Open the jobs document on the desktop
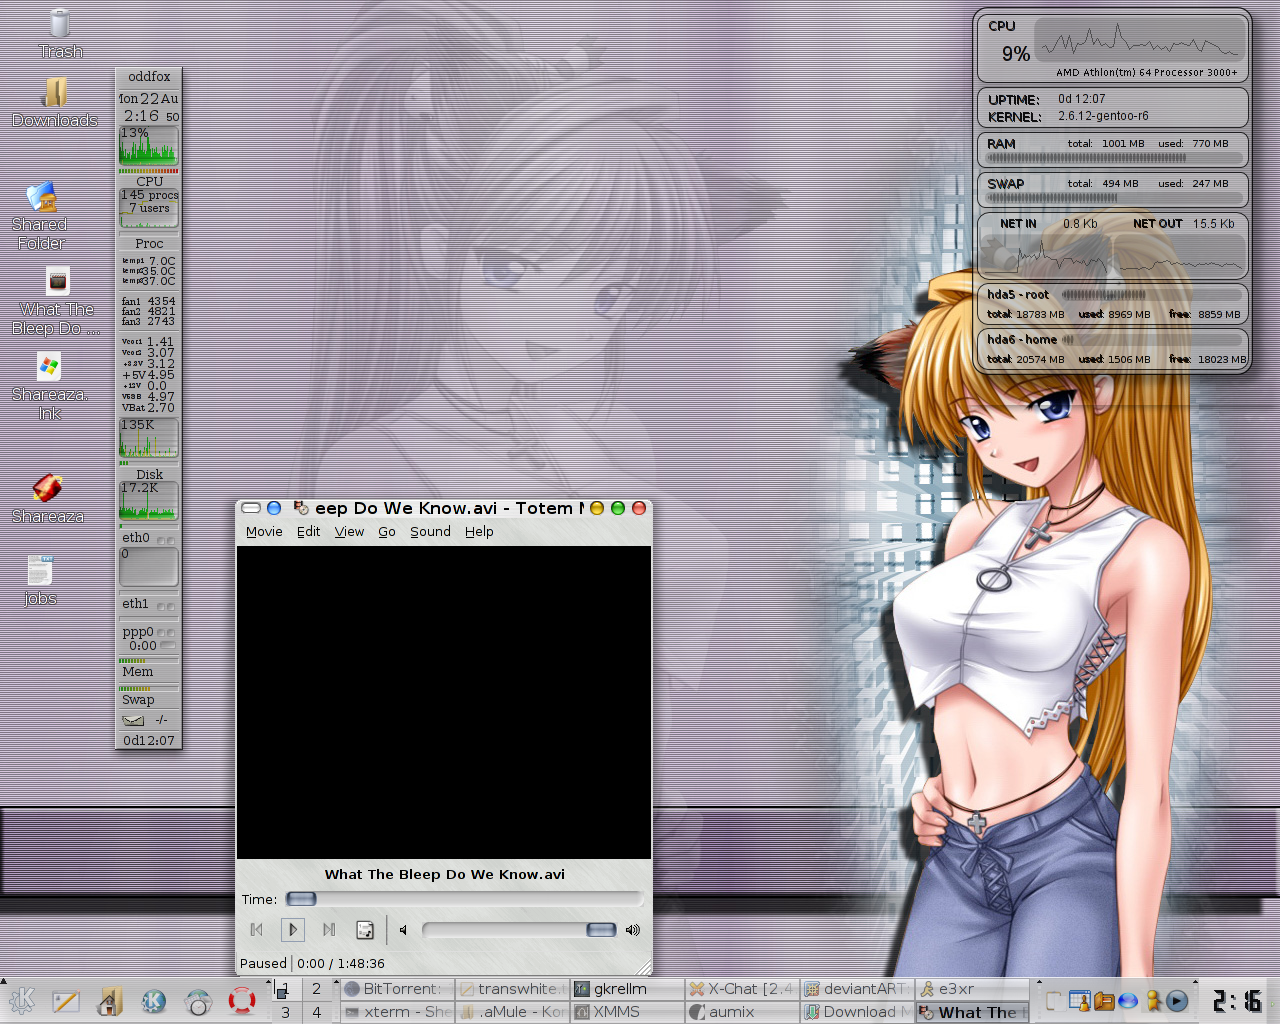The image size is (1280, 1024). (40, 580)
